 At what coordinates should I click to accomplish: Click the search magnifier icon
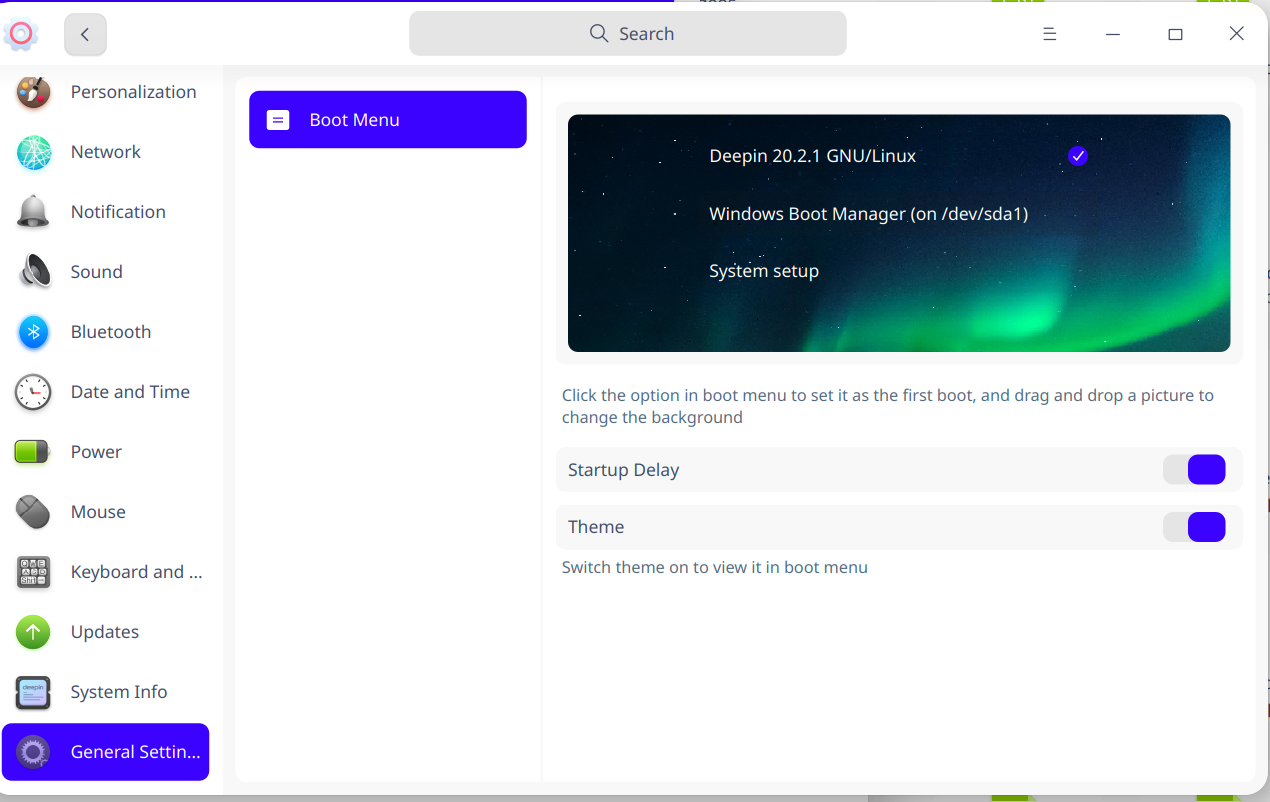(x=598, y=34)
